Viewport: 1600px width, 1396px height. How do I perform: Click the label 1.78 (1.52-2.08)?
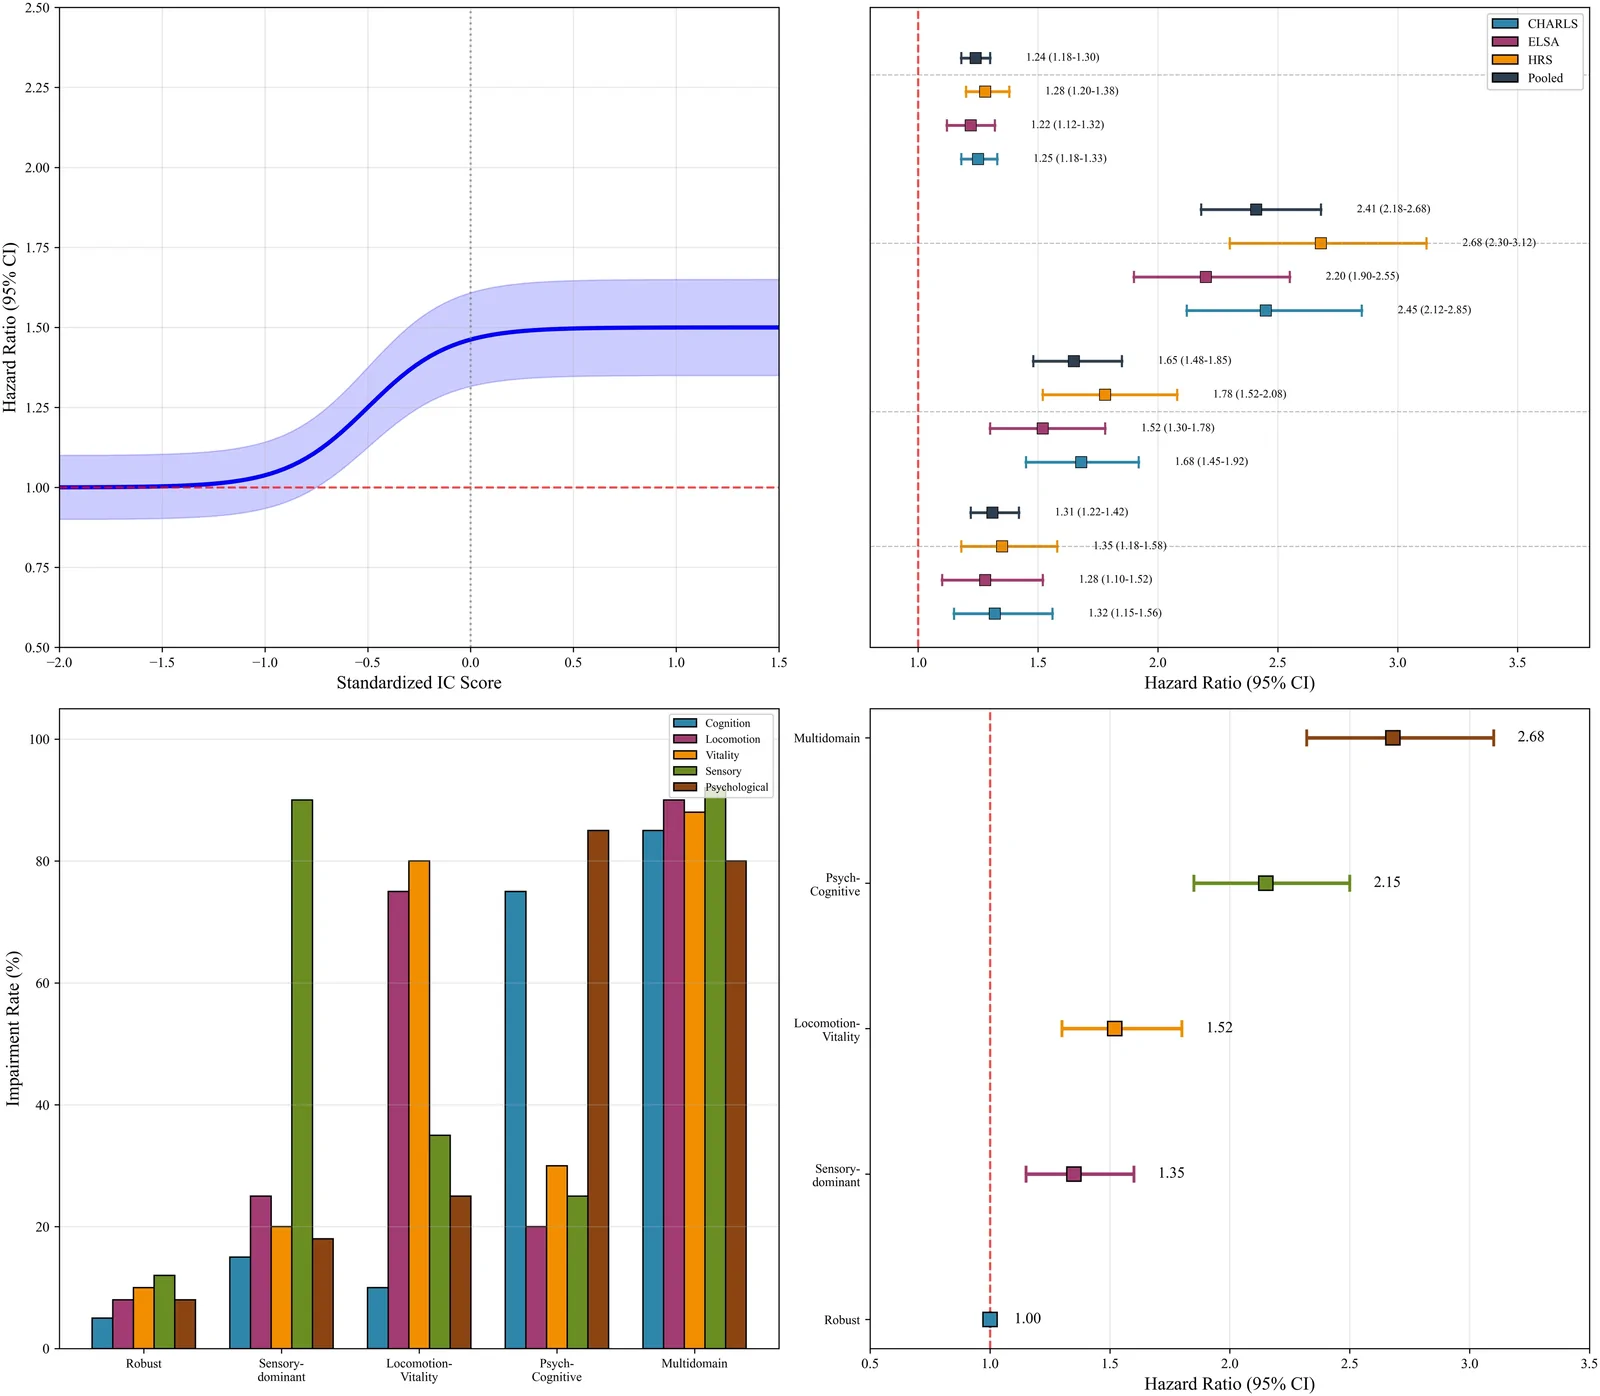click(1250, 394)
